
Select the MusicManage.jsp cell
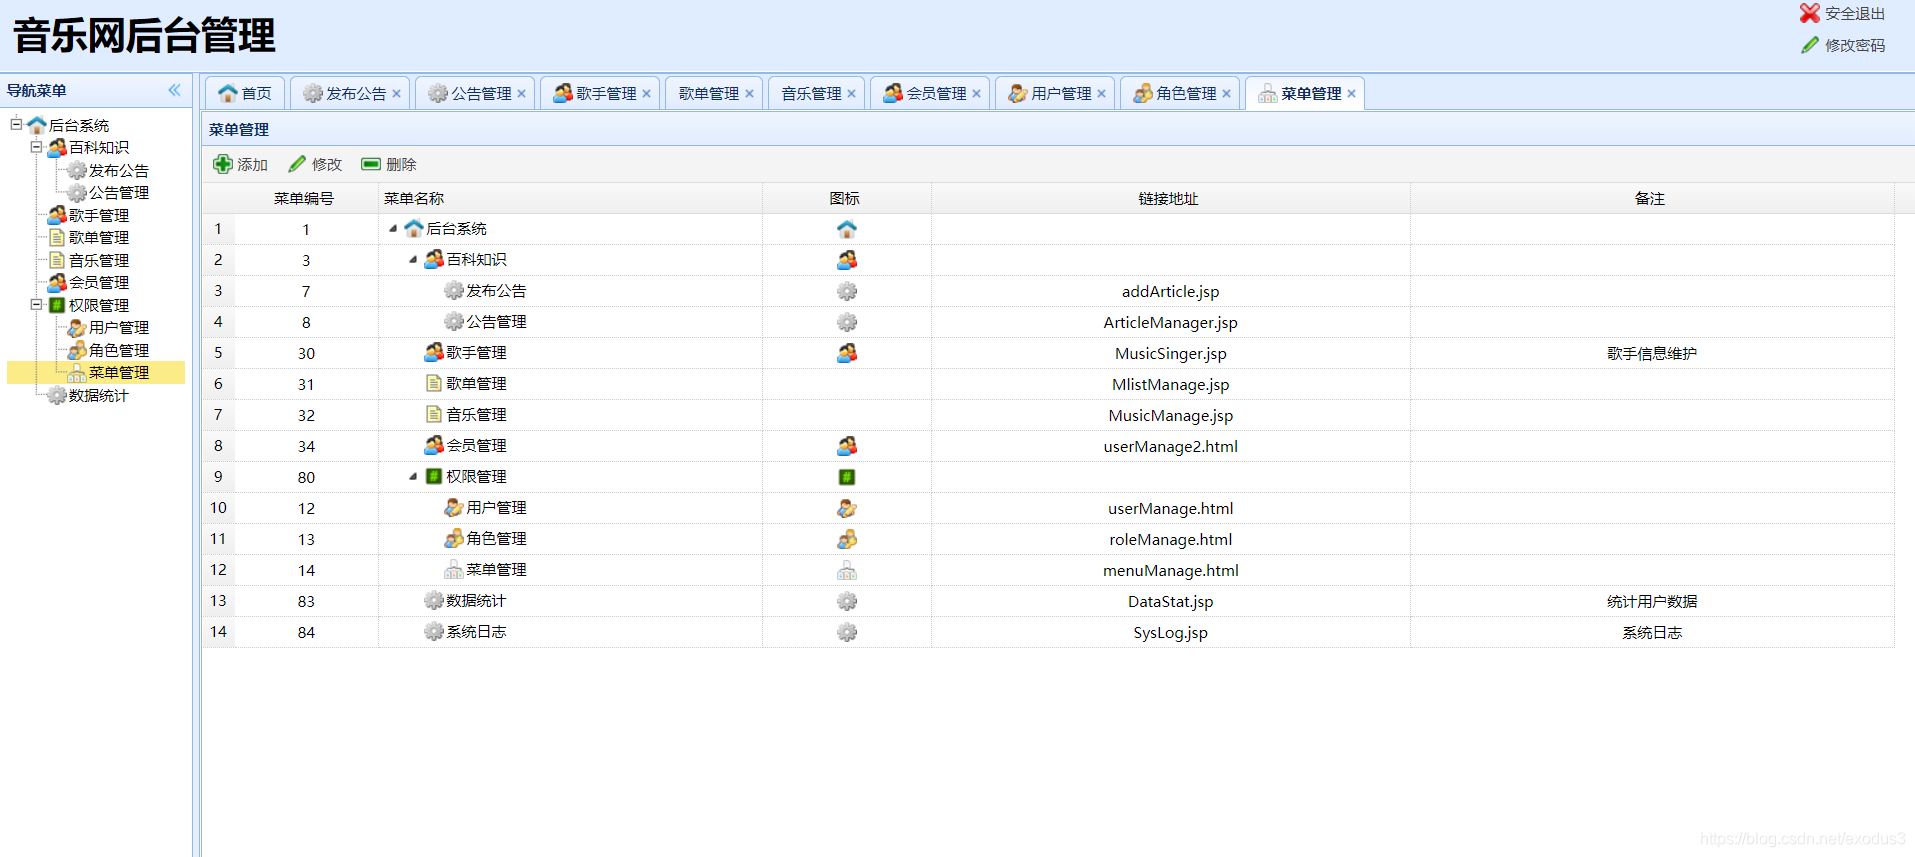point(1171,415)
